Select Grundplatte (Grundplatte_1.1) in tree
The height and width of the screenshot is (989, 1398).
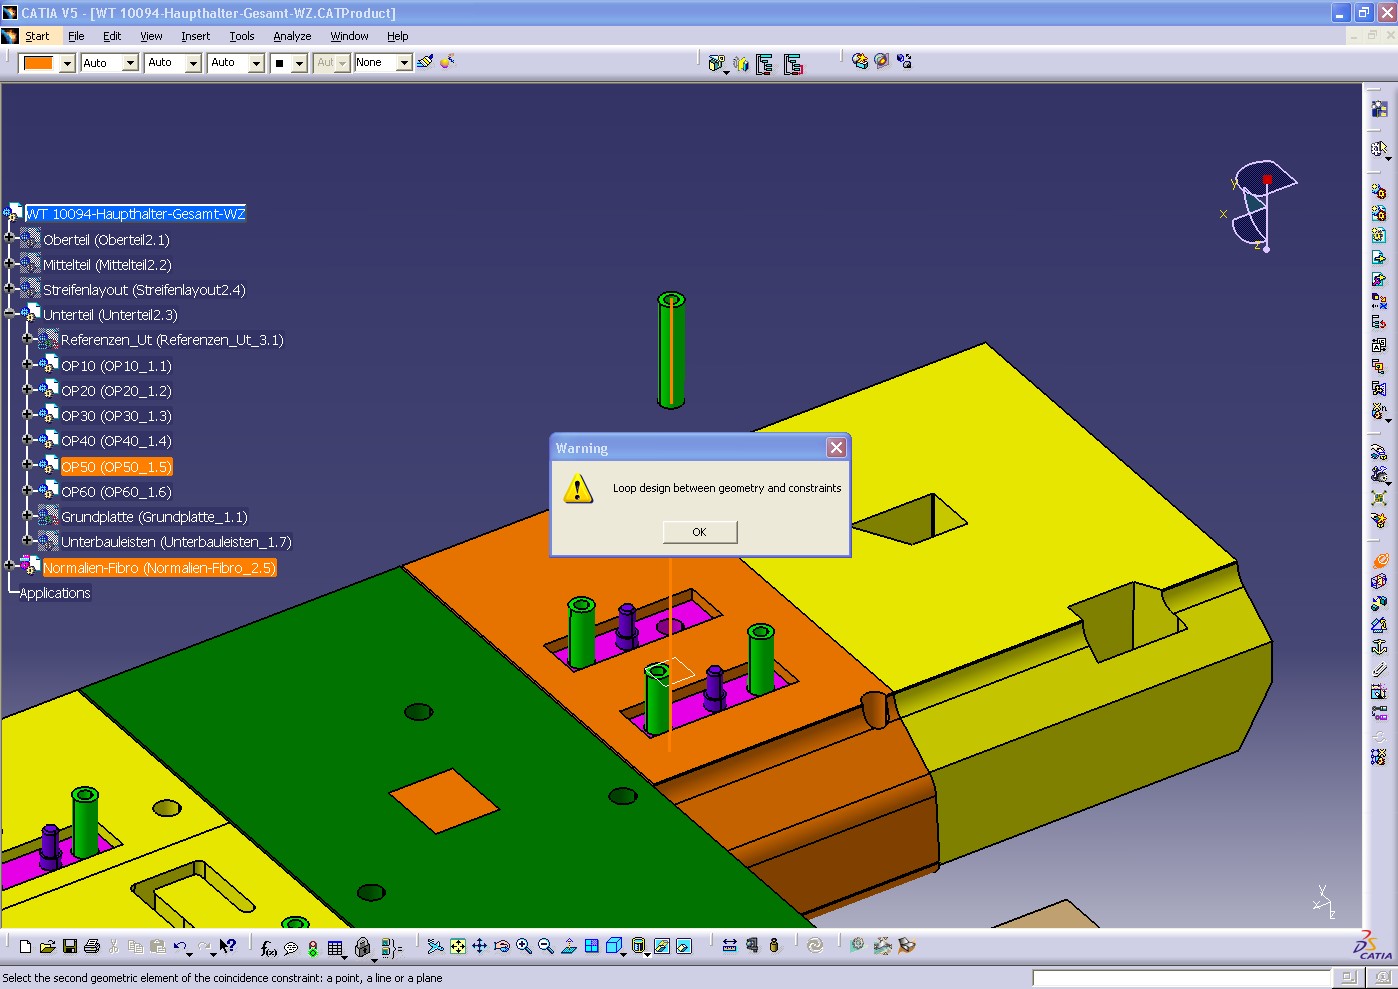point(154,517)
